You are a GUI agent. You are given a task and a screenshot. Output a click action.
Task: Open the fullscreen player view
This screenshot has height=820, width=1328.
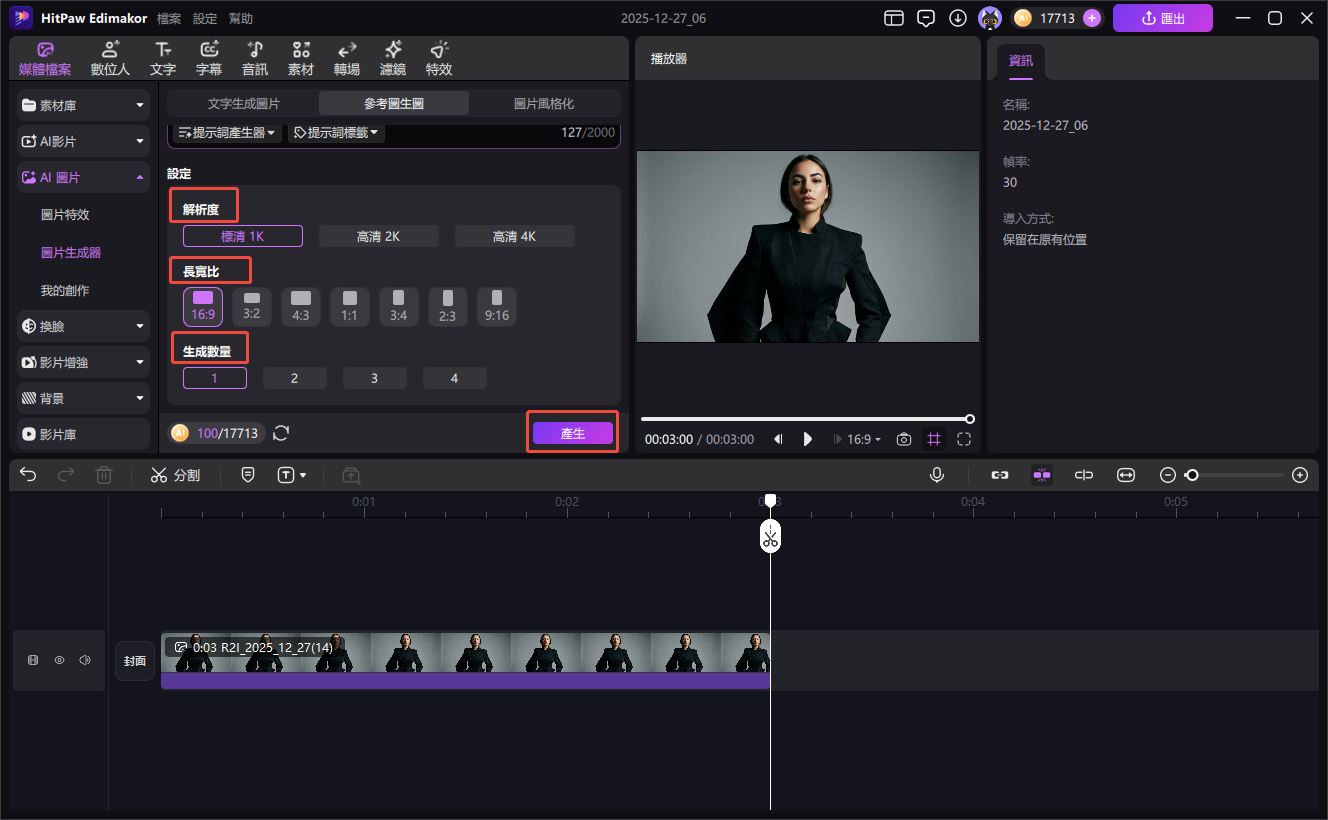click(x=964, y=439)
